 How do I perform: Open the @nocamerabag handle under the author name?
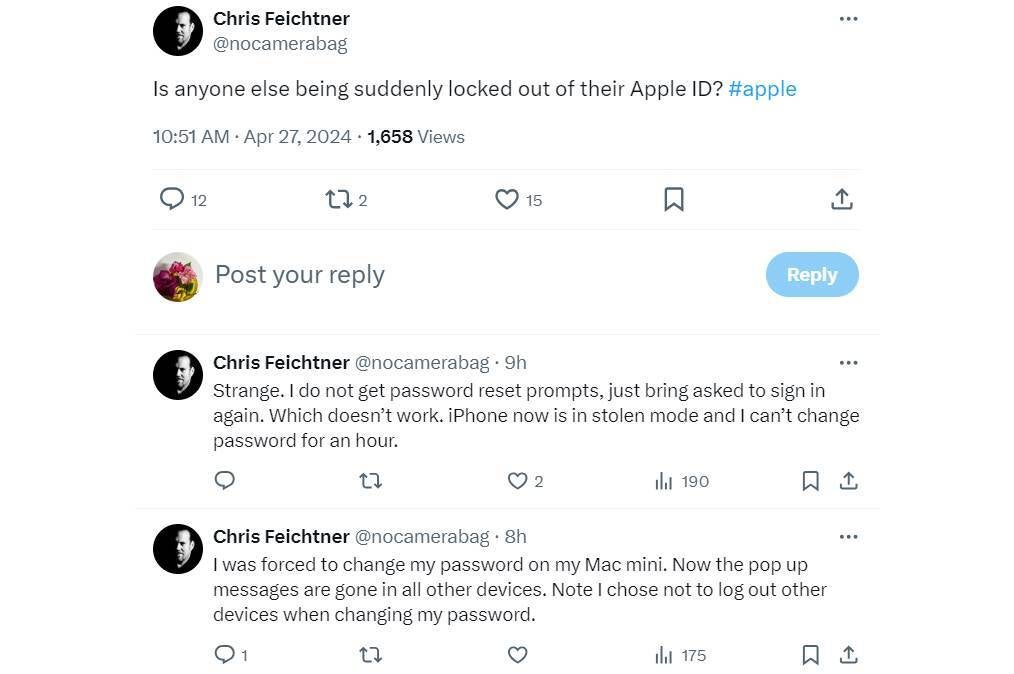point(280,44)
